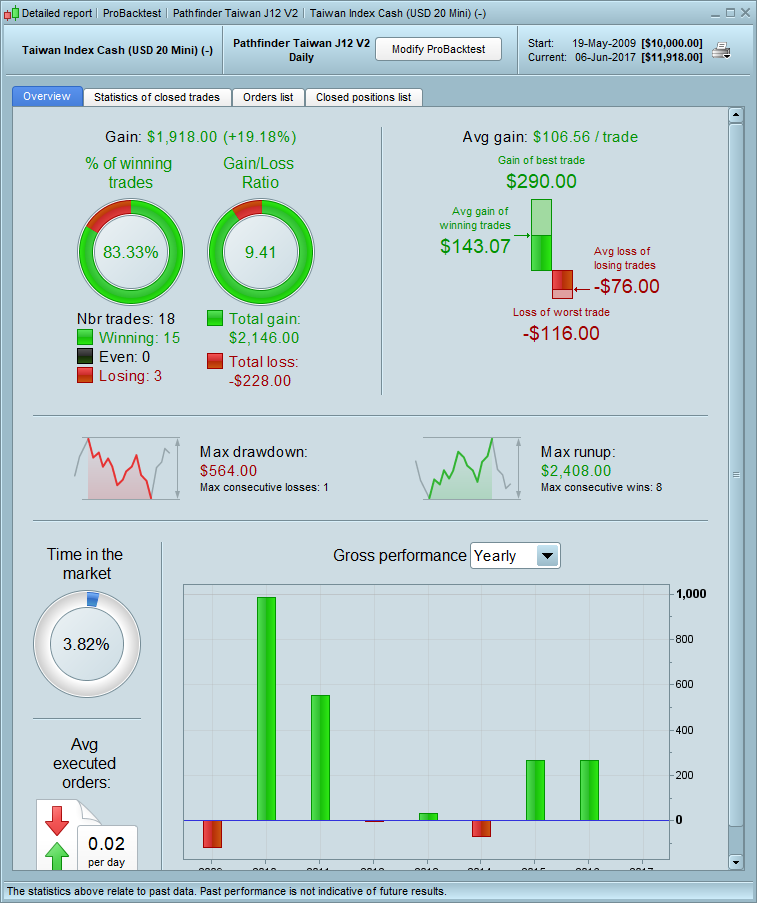Click the Winning trades green legend square
Image resolution: width=757 pixels, height=903 pixels.
point(85,337)
